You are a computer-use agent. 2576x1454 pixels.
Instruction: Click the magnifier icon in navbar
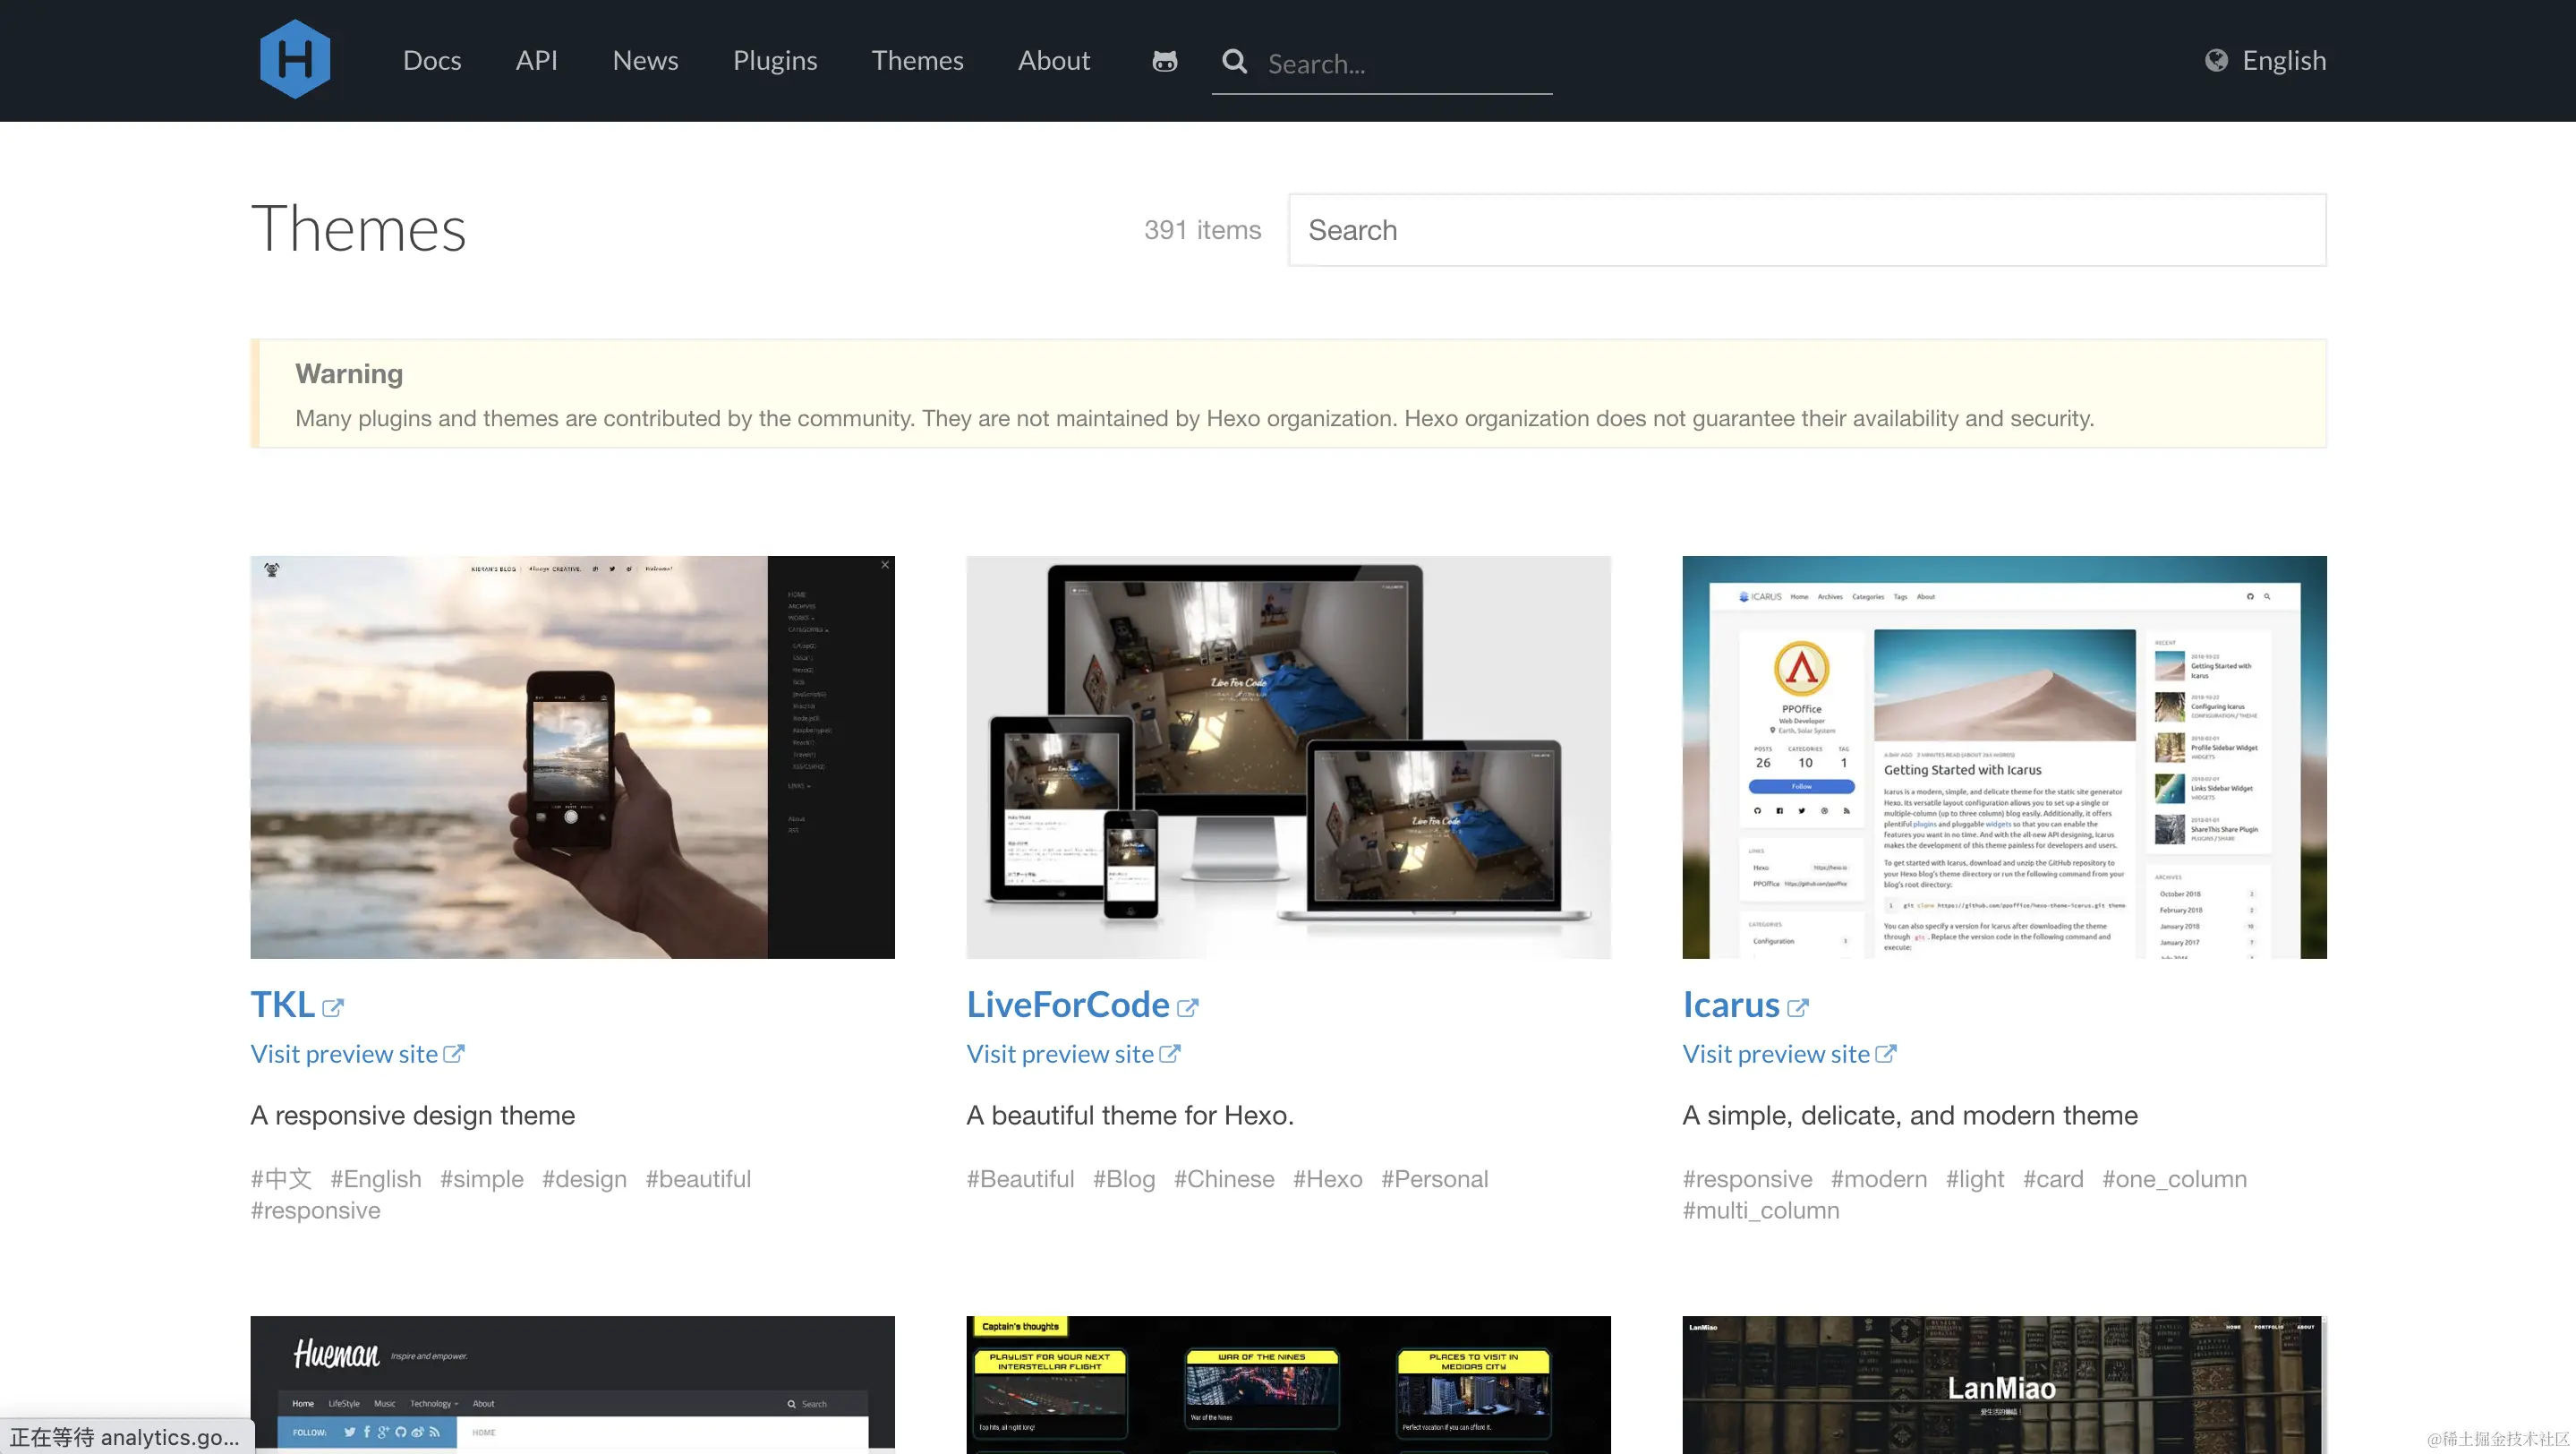[1235, 61]
